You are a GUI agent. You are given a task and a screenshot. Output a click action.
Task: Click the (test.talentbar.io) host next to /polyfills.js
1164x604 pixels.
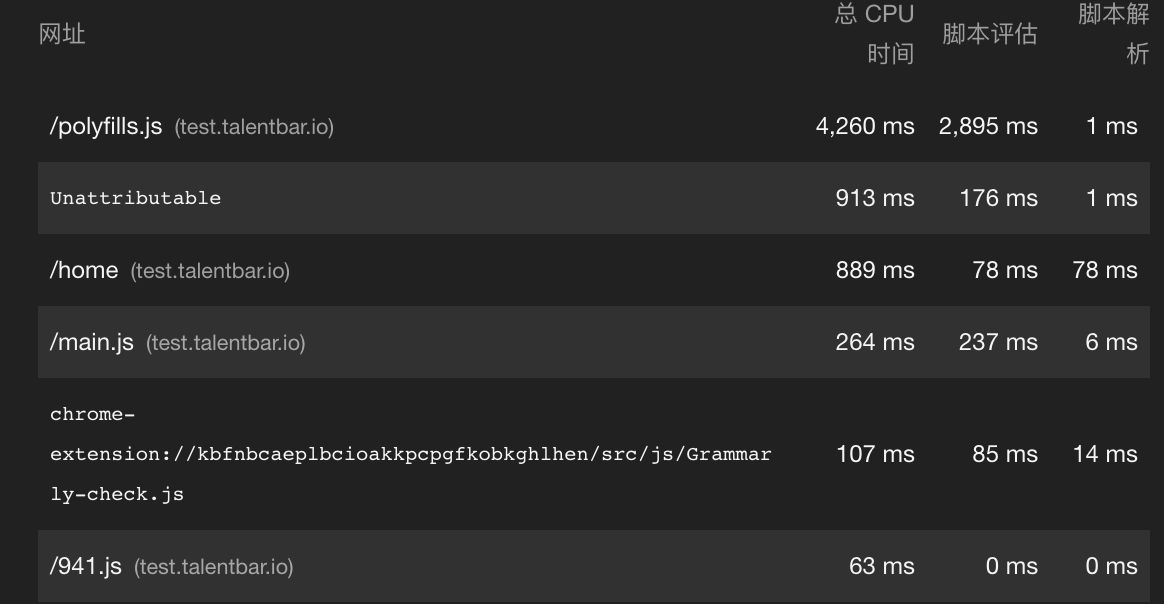coord(254,128)
